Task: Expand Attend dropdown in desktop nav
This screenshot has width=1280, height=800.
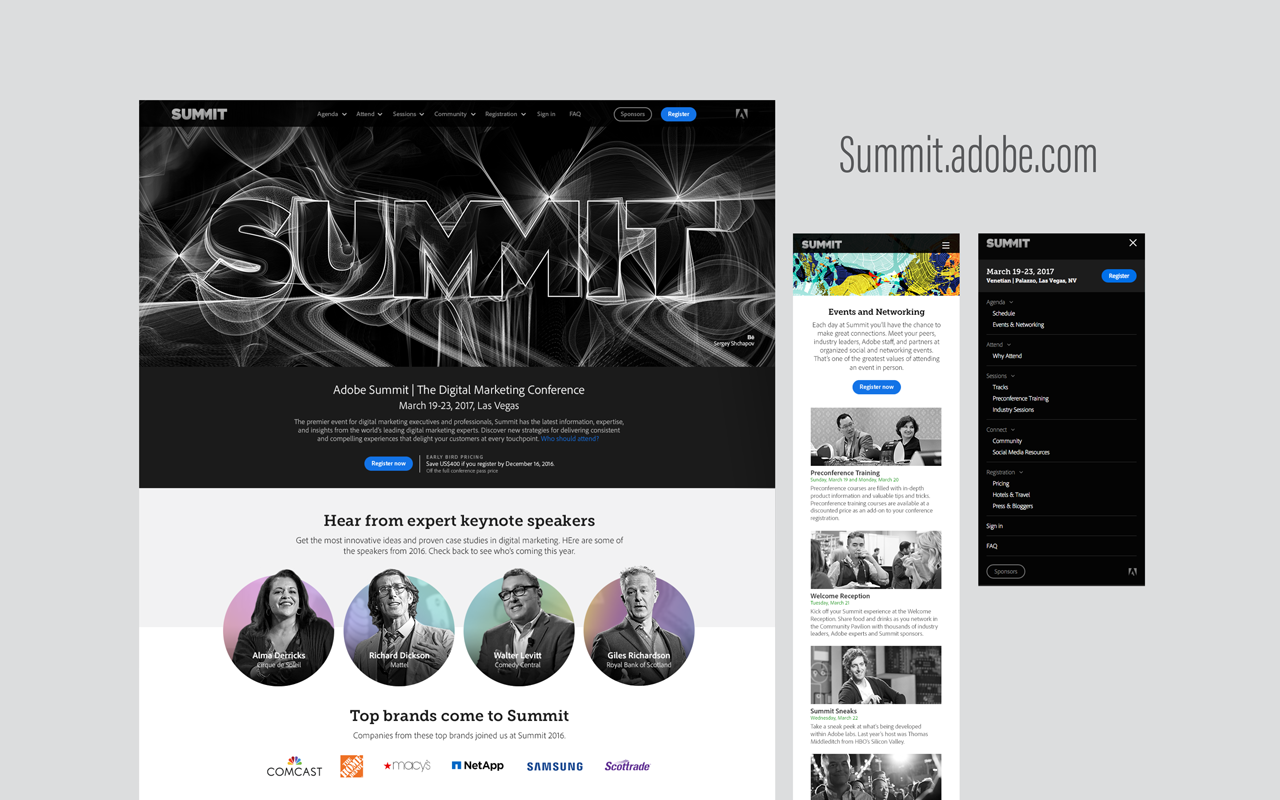Action: coord(370,114)
